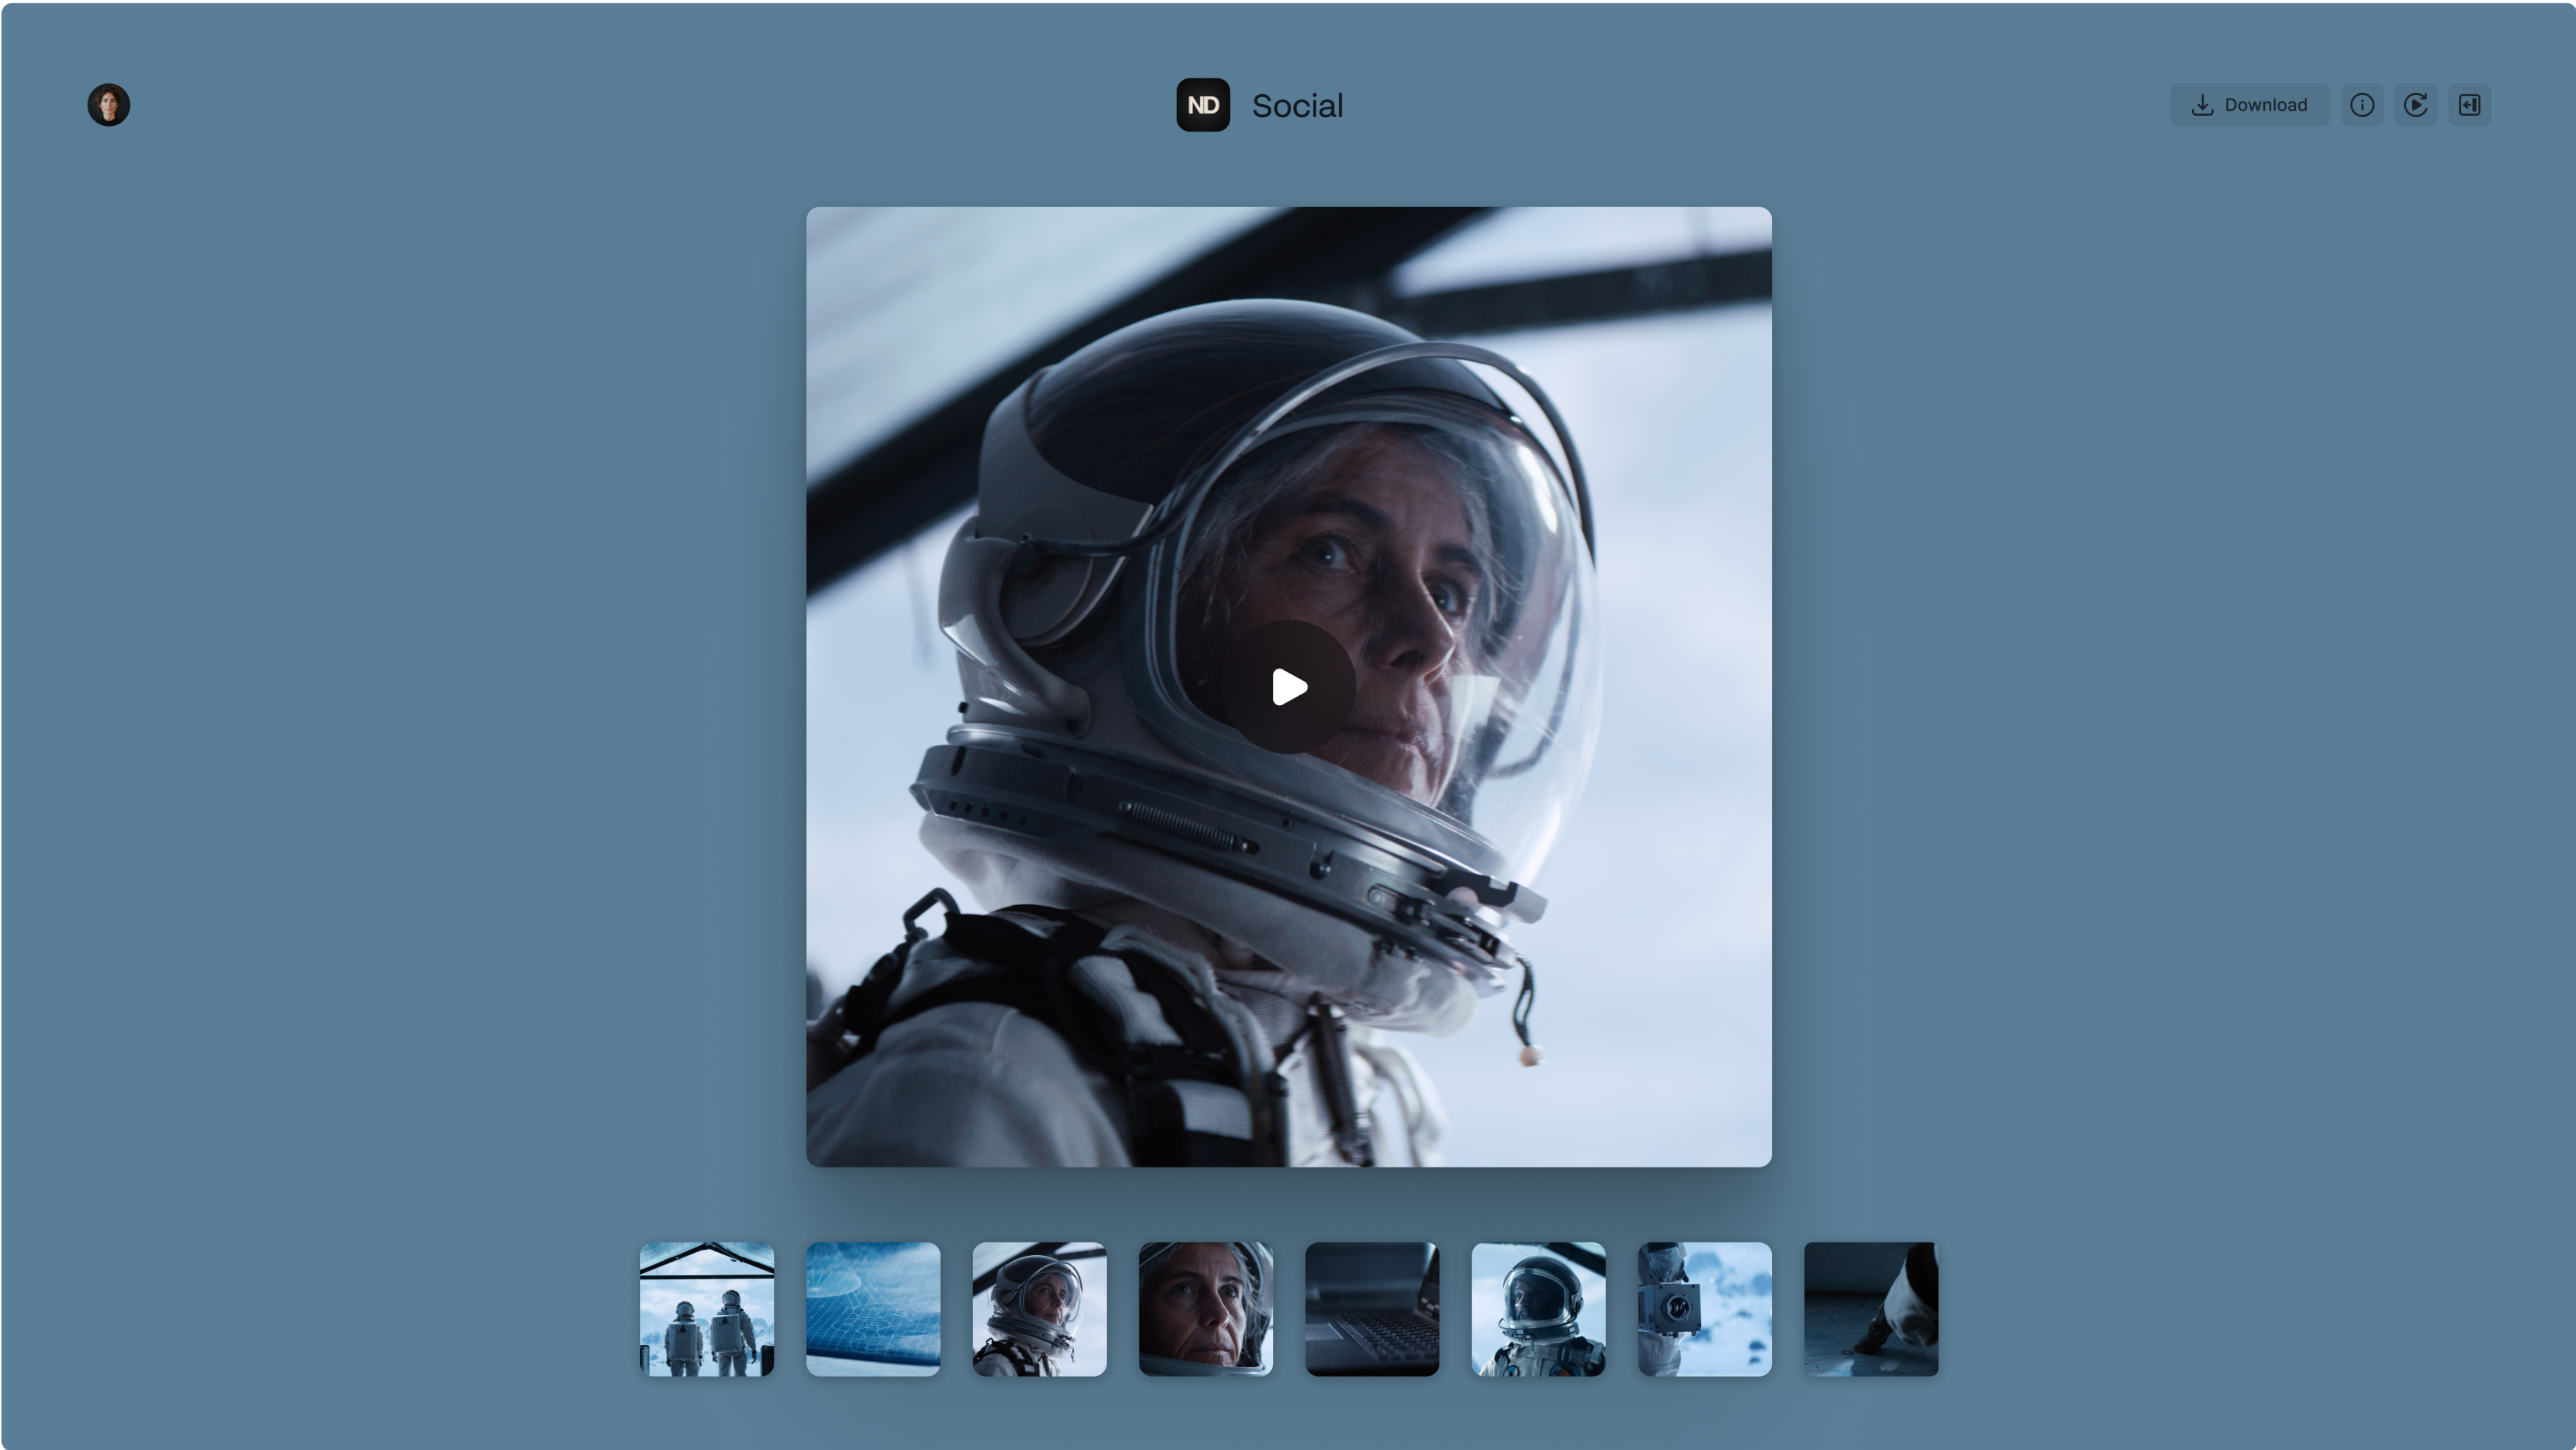Open the user profile avatar
This screenshot has width=2576, height=1450.
pos(109,105)
